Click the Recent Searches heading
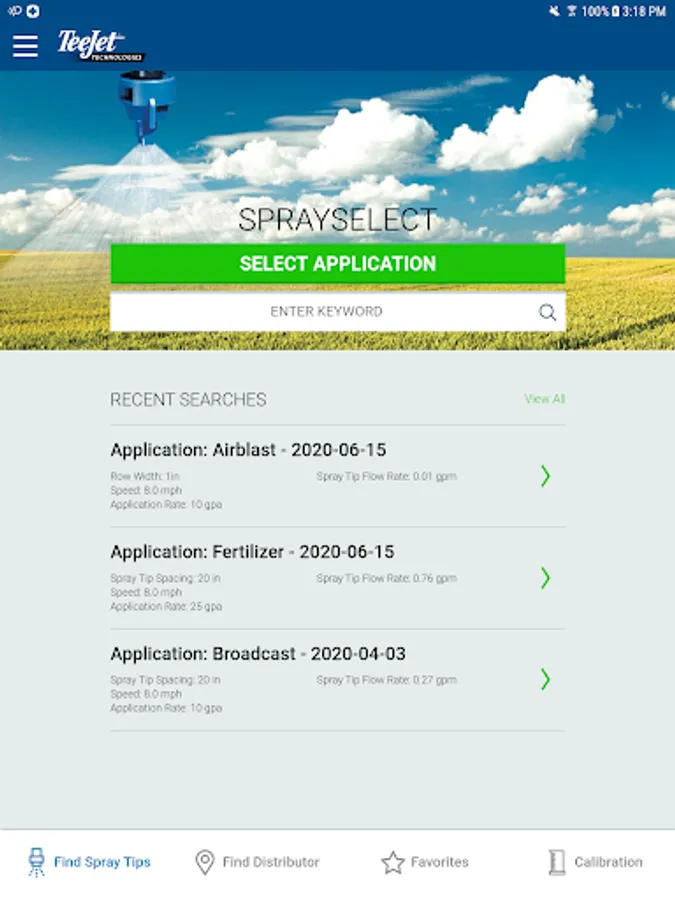Image resolution: width=675 pixels, height=900 pixels. coord(188,399)
